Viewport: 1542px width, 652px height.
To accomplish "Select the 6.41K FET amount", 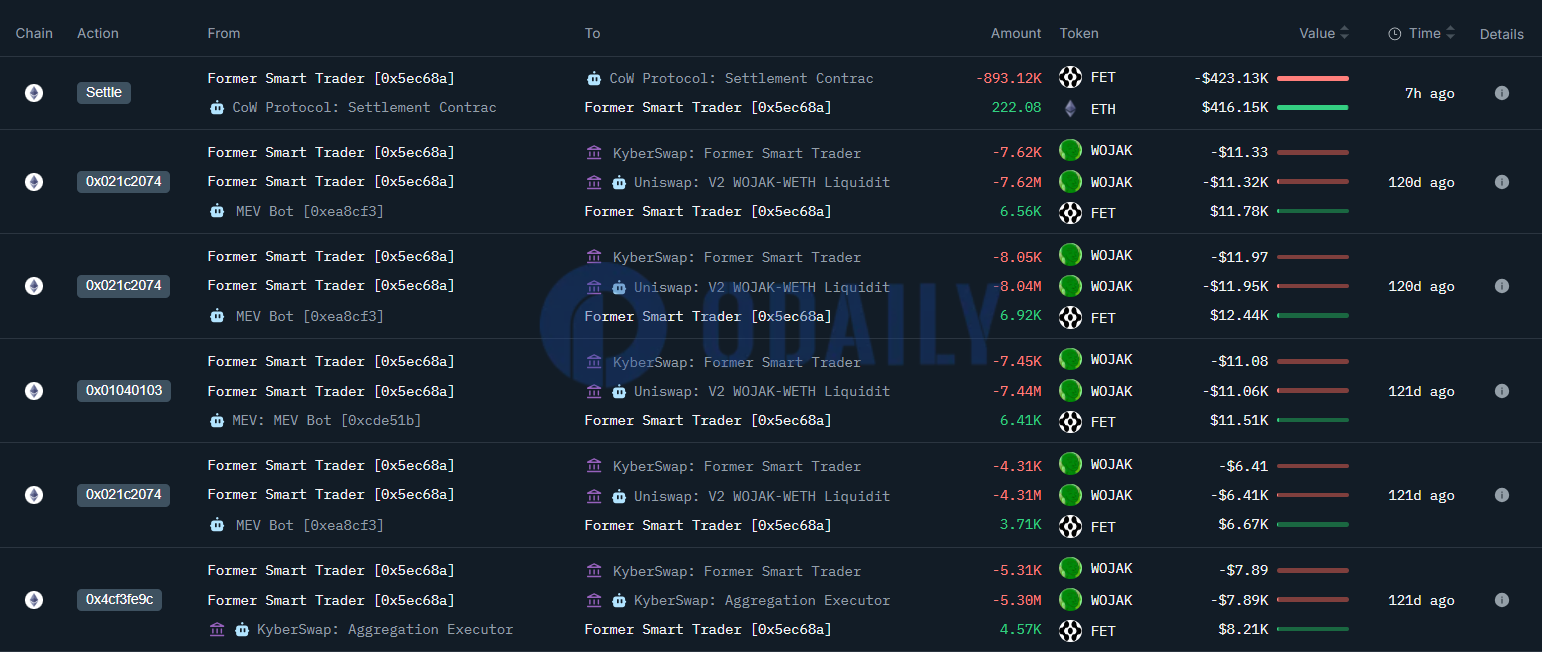I will (x=1021, y=420).
